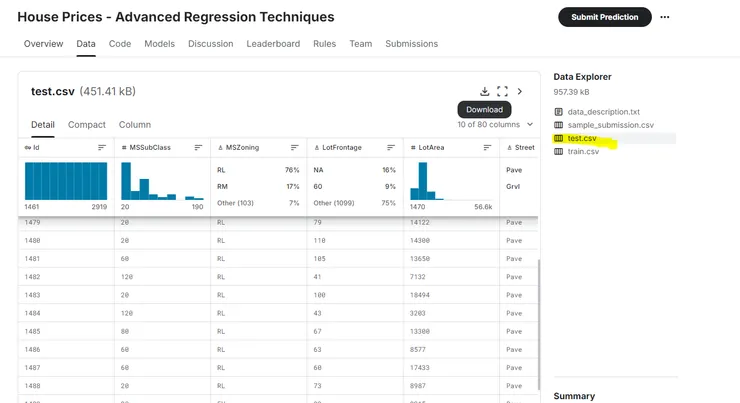The width and height of the screenshot is (740, 403).
Task: Click the Submit Prediction button
Action: pyautogui.click(x=604, y=17)
